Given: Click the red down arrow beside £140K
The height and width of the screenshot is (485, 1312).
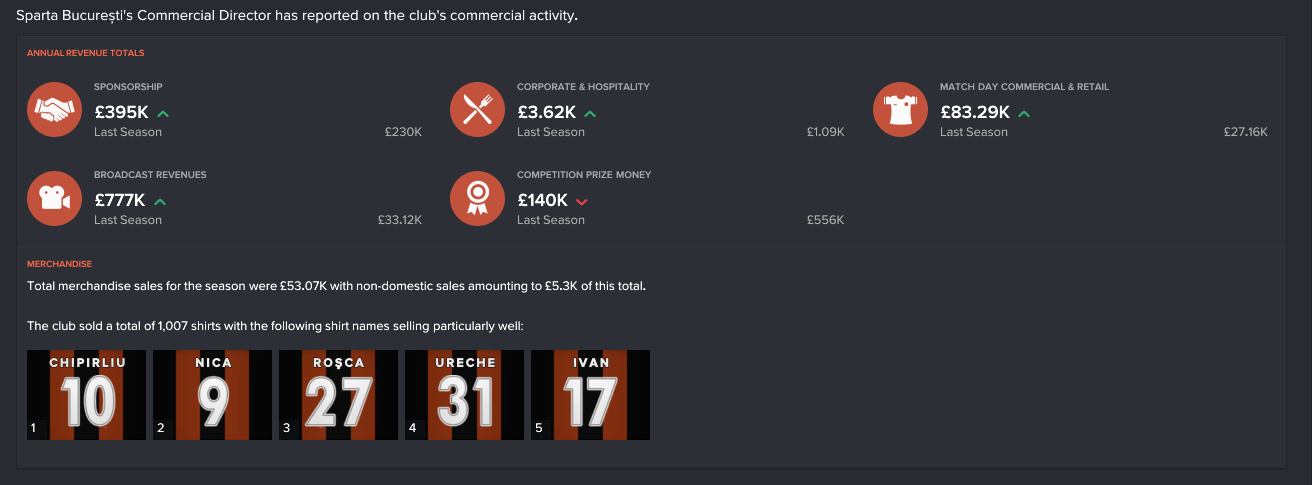Looking at the screenshot, I should [x=582, y=202].
